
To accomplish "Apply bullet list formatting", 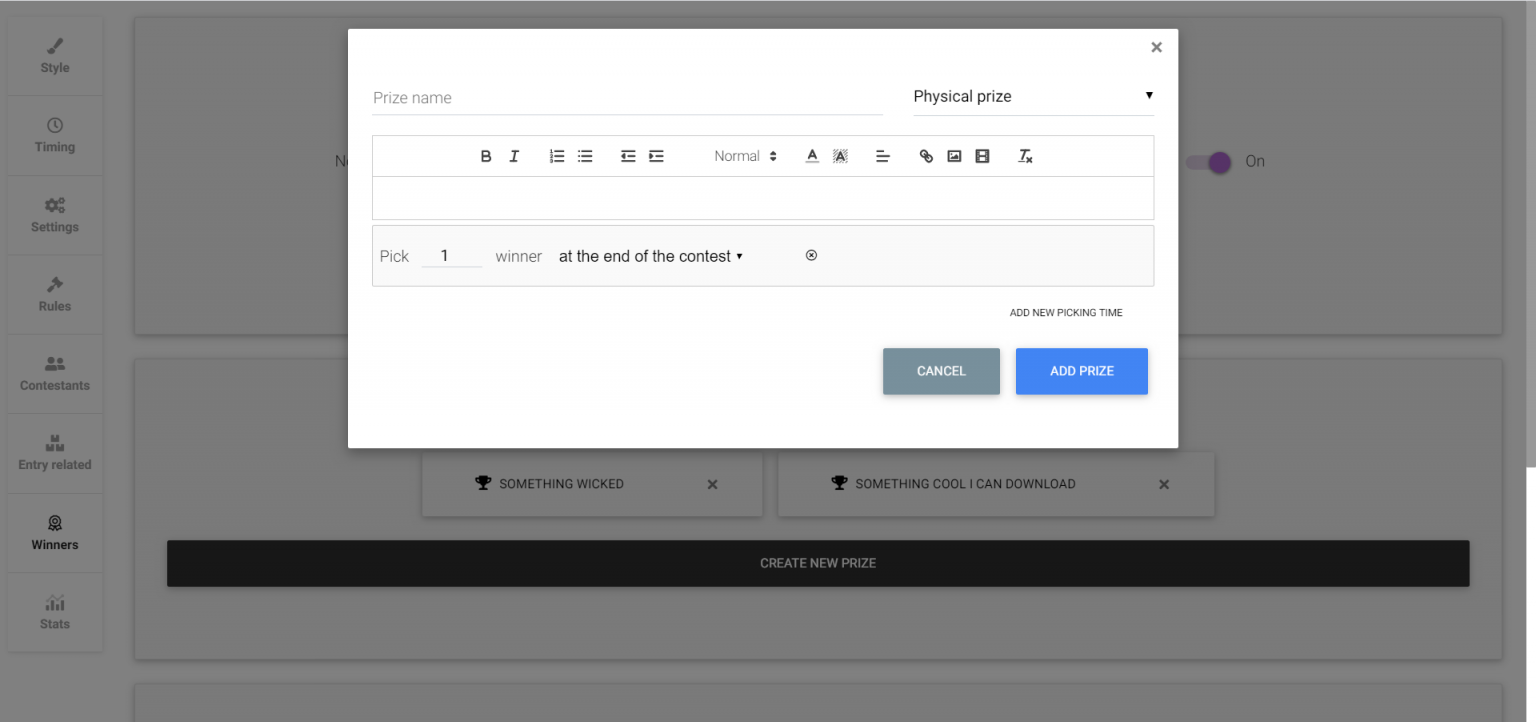I will pos(586,156).
